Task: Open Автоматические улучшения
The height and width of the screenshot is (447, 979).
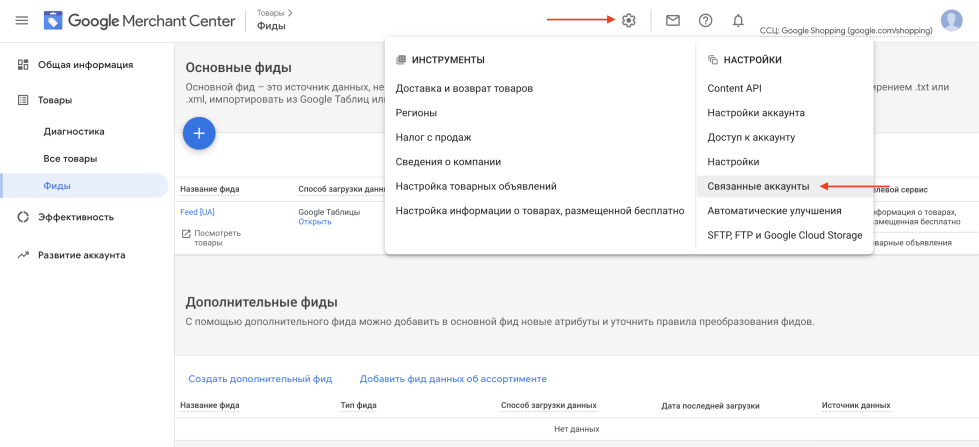Action: click(x=774, y=211)
